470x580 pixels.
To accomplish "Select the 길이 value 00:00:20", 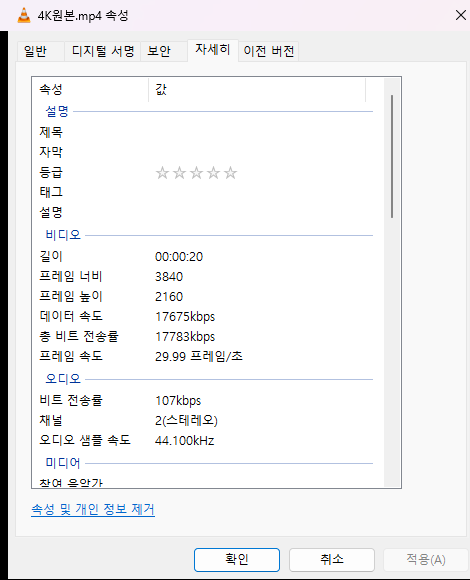I will point(179,257).
